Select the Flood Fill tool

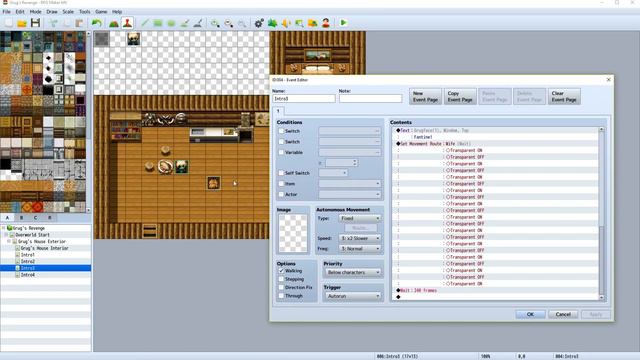tap(184, 23)
